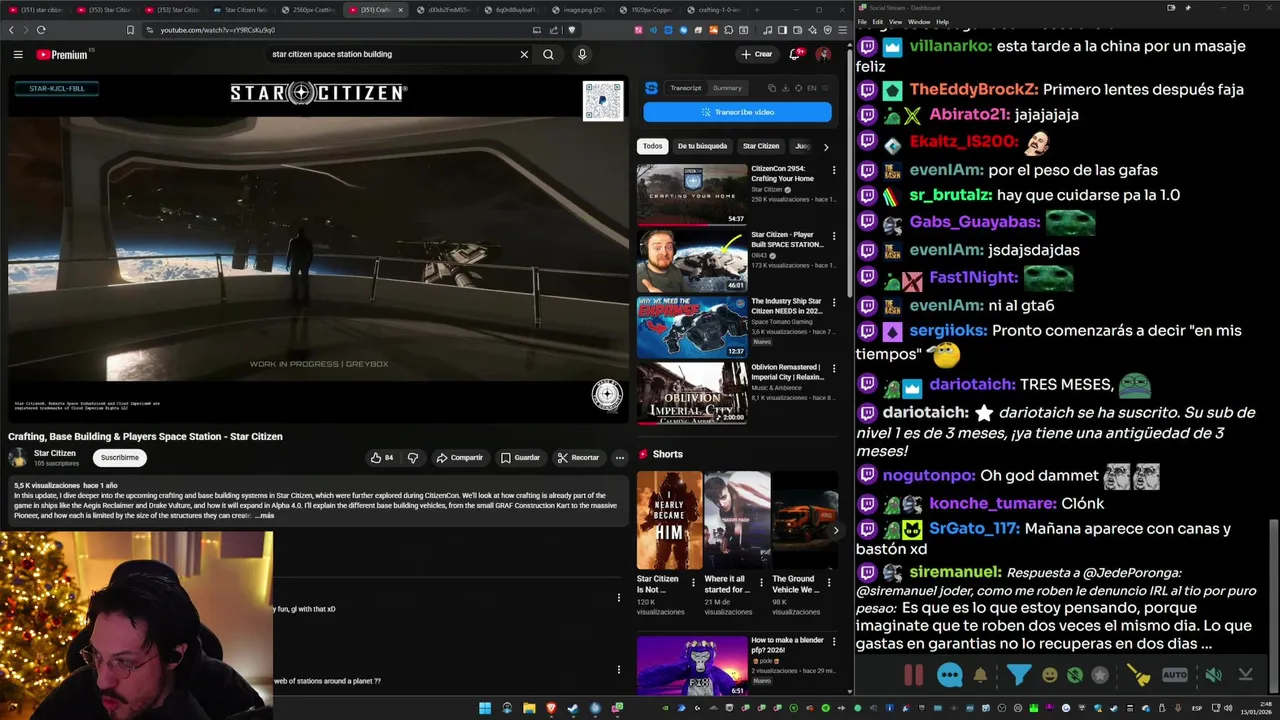Open options for CitizenCon 2954 video
The image size is (1280, 720).
[834, 170]
